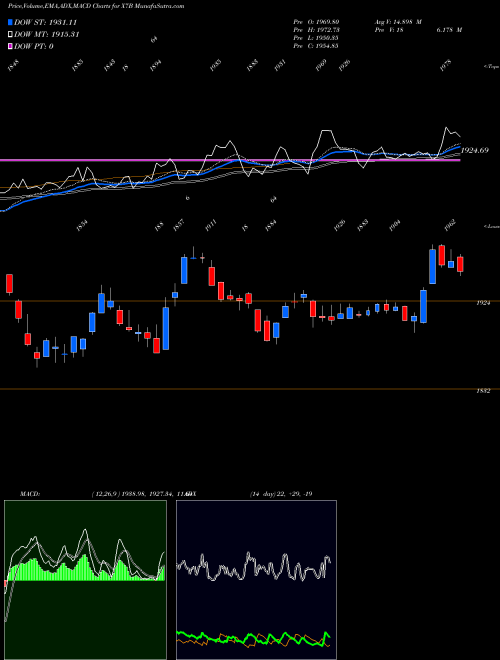500x660 pixels.
Task: Click the rotated 1978 top label
Action: [446, 66]
